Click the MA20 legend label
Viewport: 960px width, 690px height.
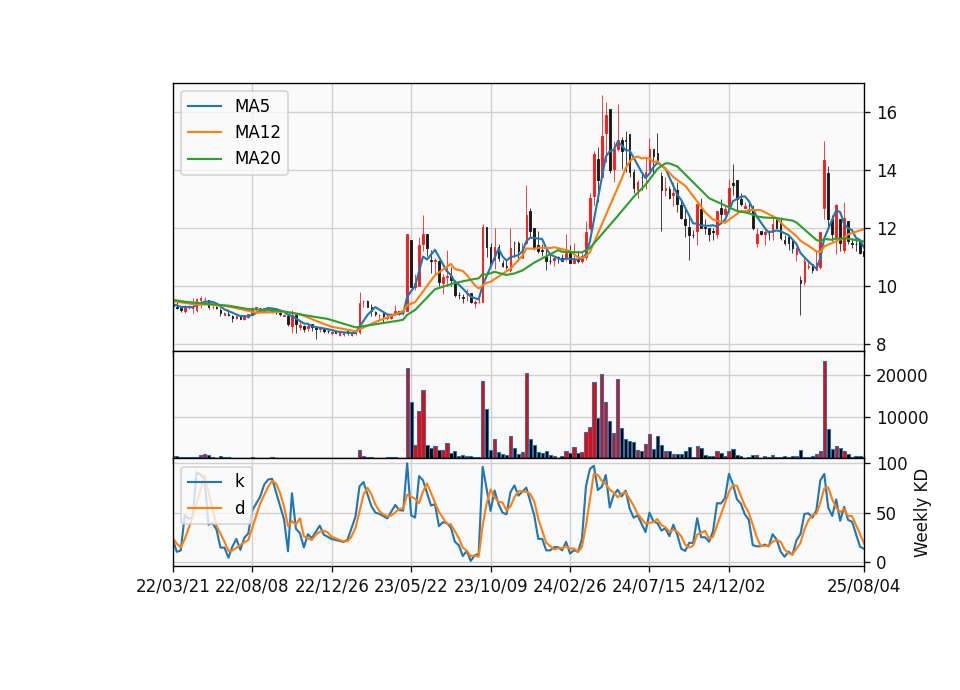coord(257,159)
